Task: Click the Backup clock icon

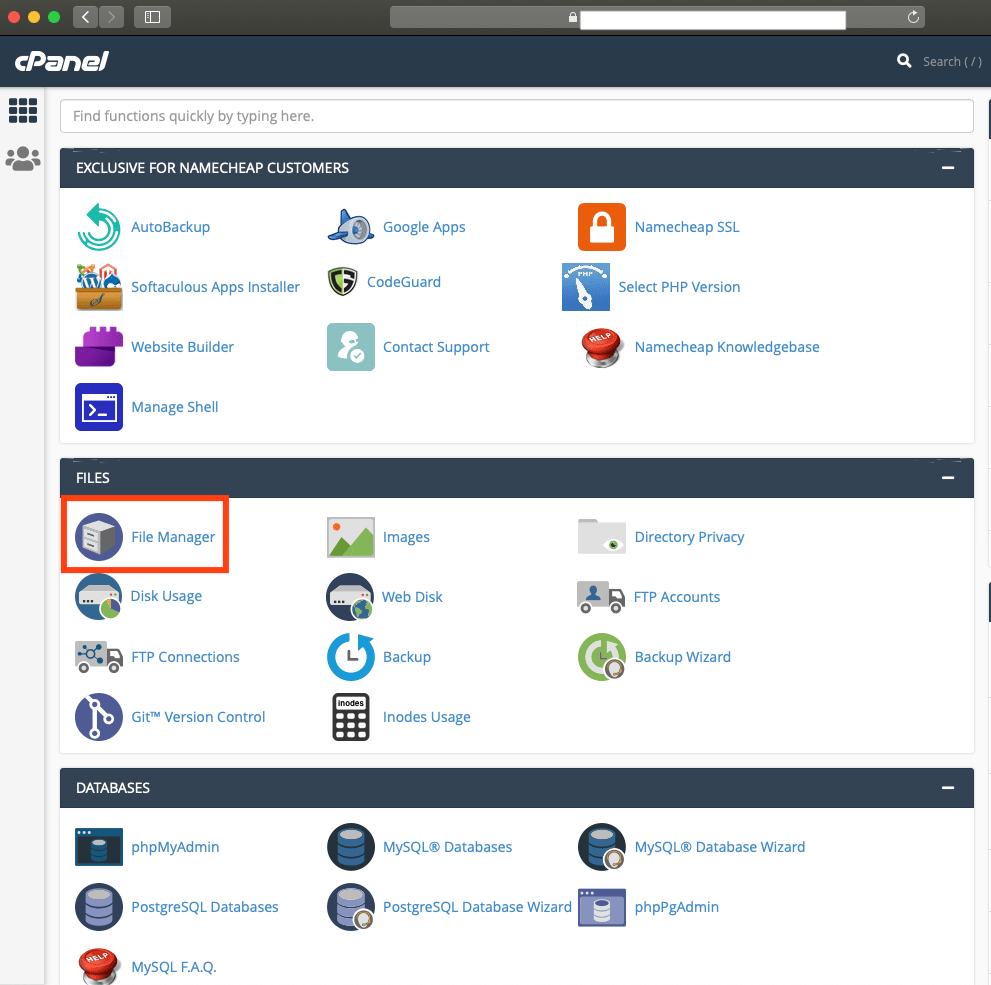Action: coord(351,657)
